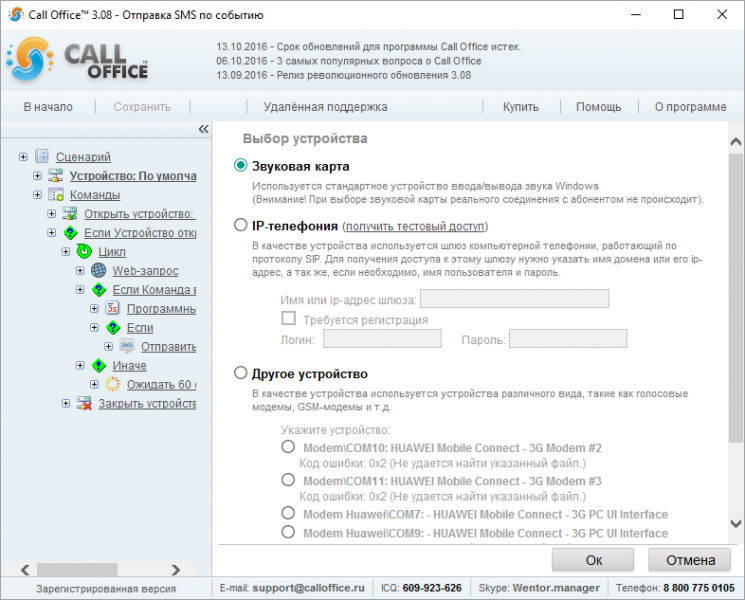The width and height of the screenshot is (745, 600).
Task: Expand the Если Устройство node
Action: [x=52, y=233]
